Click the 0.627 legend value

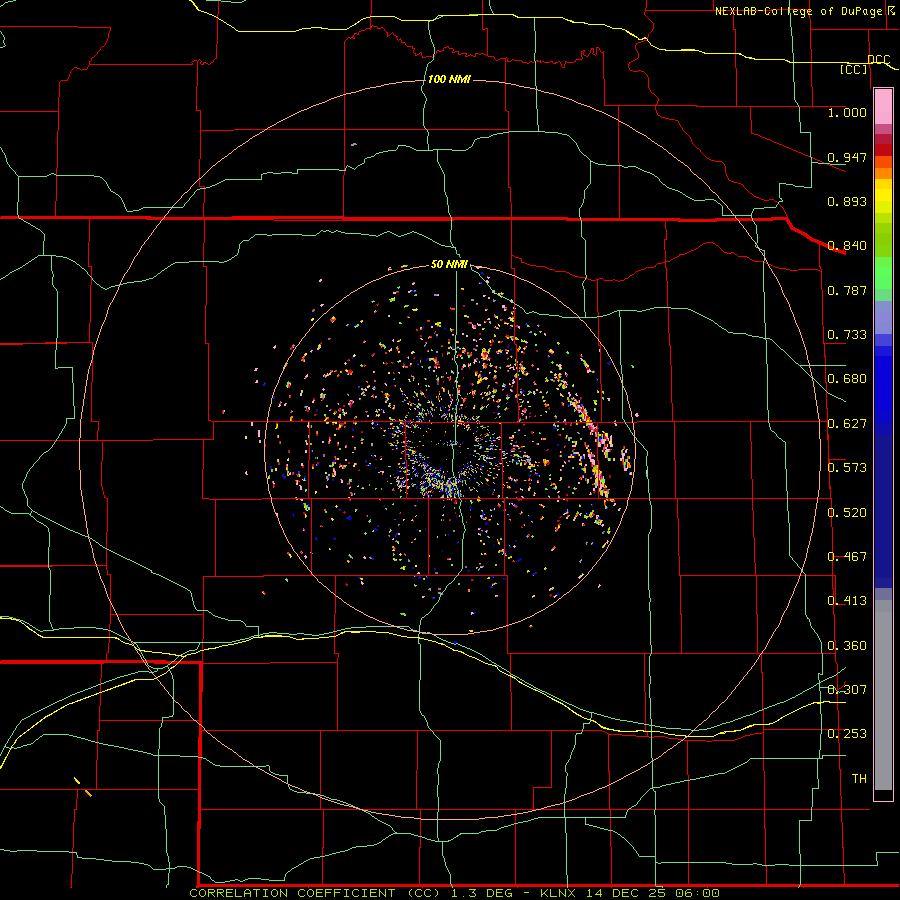[x=847, y=424]
